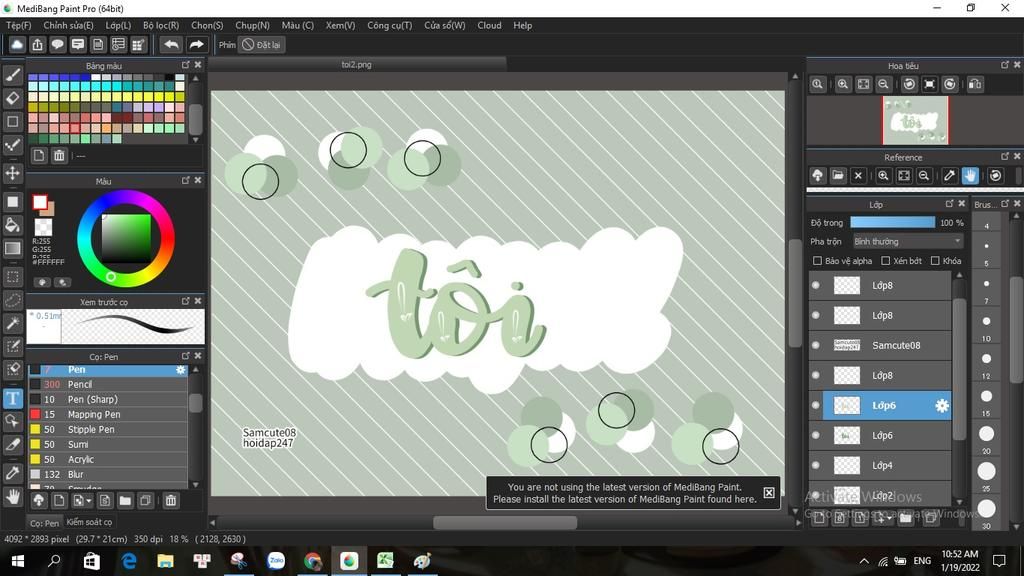This screenshot has height=576, width=1024.
Task: Toggle visibility of the topmost Lớp8 layer
Action: click(816, 285)
